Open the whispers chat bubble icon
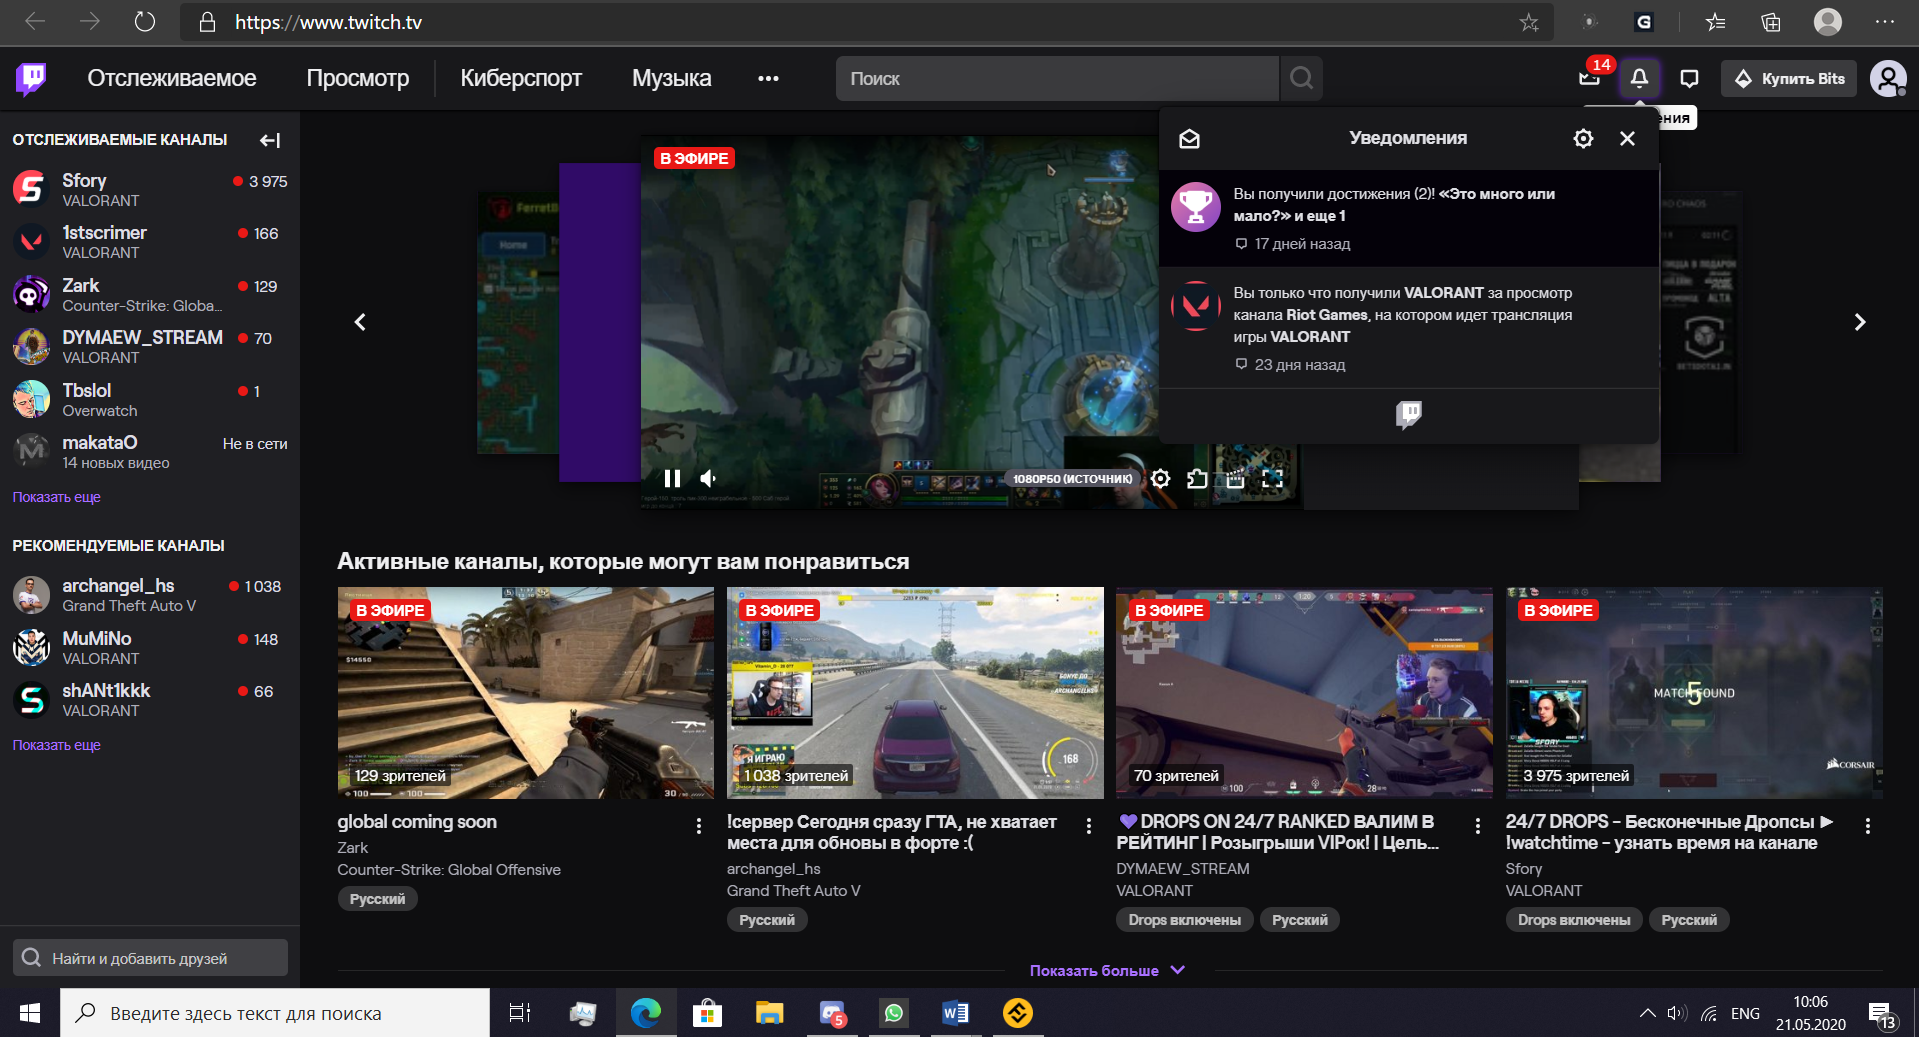This screenshot has width=1919, height=1037. click(1689, 78)
